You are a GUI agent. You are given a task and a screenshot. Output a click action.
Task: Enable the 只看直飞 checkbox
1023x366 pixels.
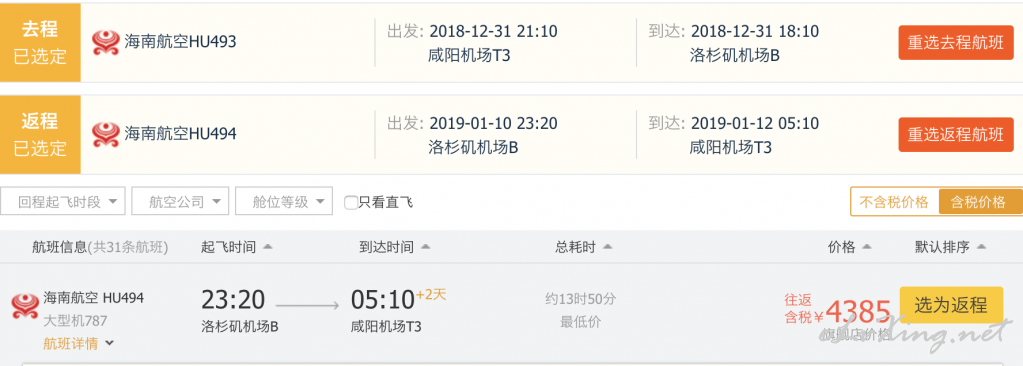coord(351,202)
